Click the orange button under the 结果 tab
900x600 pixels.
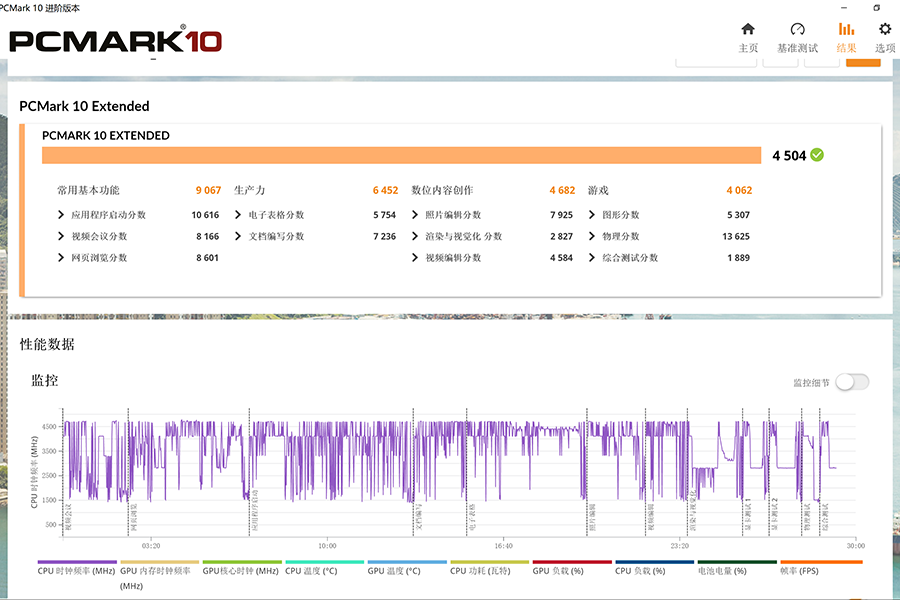[863, 63]
